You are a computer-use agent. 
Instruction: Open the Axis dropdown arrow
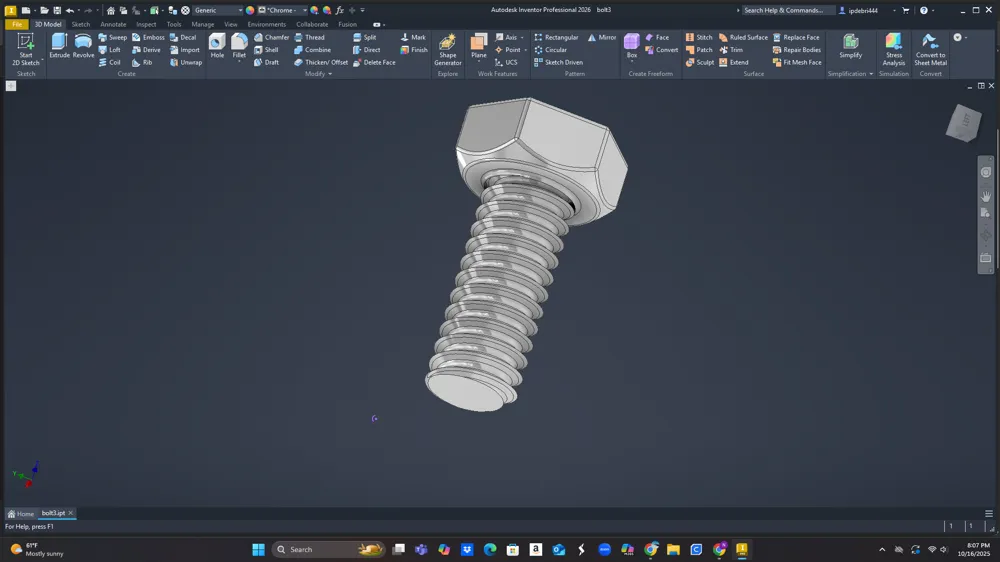(522, 38)
